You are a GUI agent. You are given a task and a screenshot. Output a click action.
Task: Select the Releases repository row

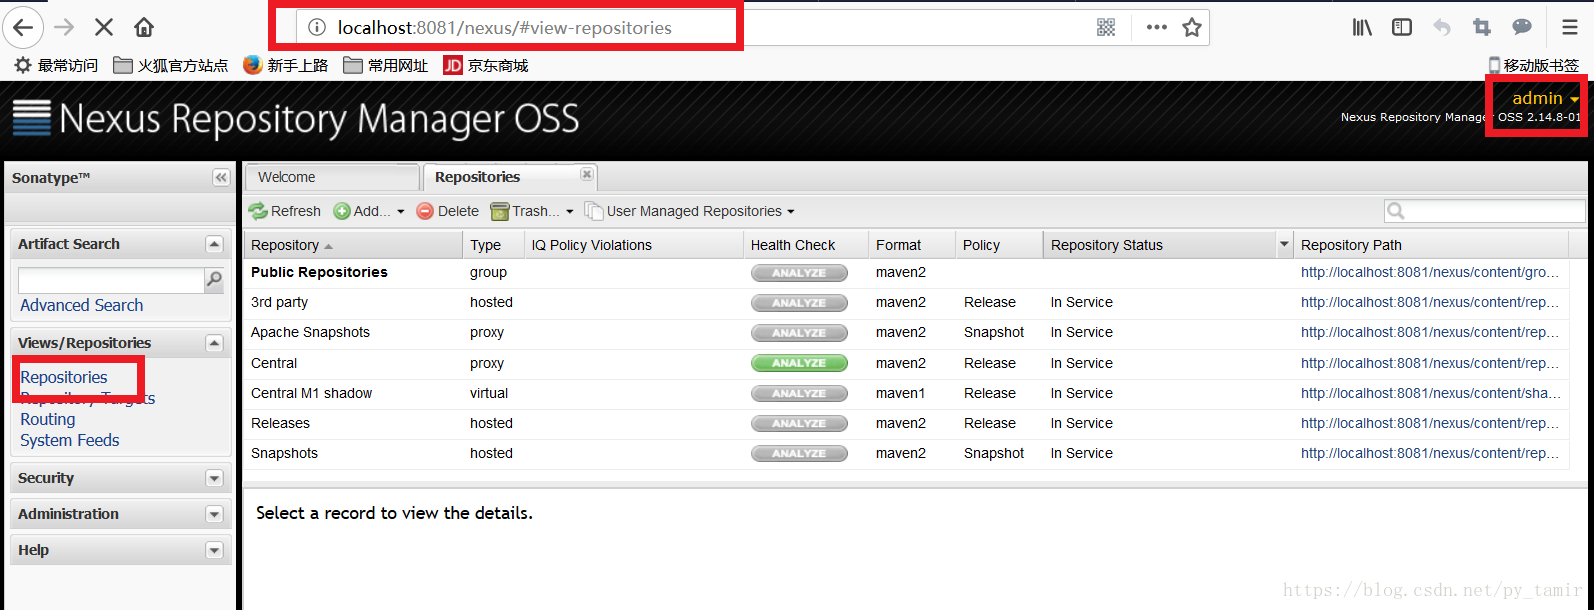pos(907,423)
